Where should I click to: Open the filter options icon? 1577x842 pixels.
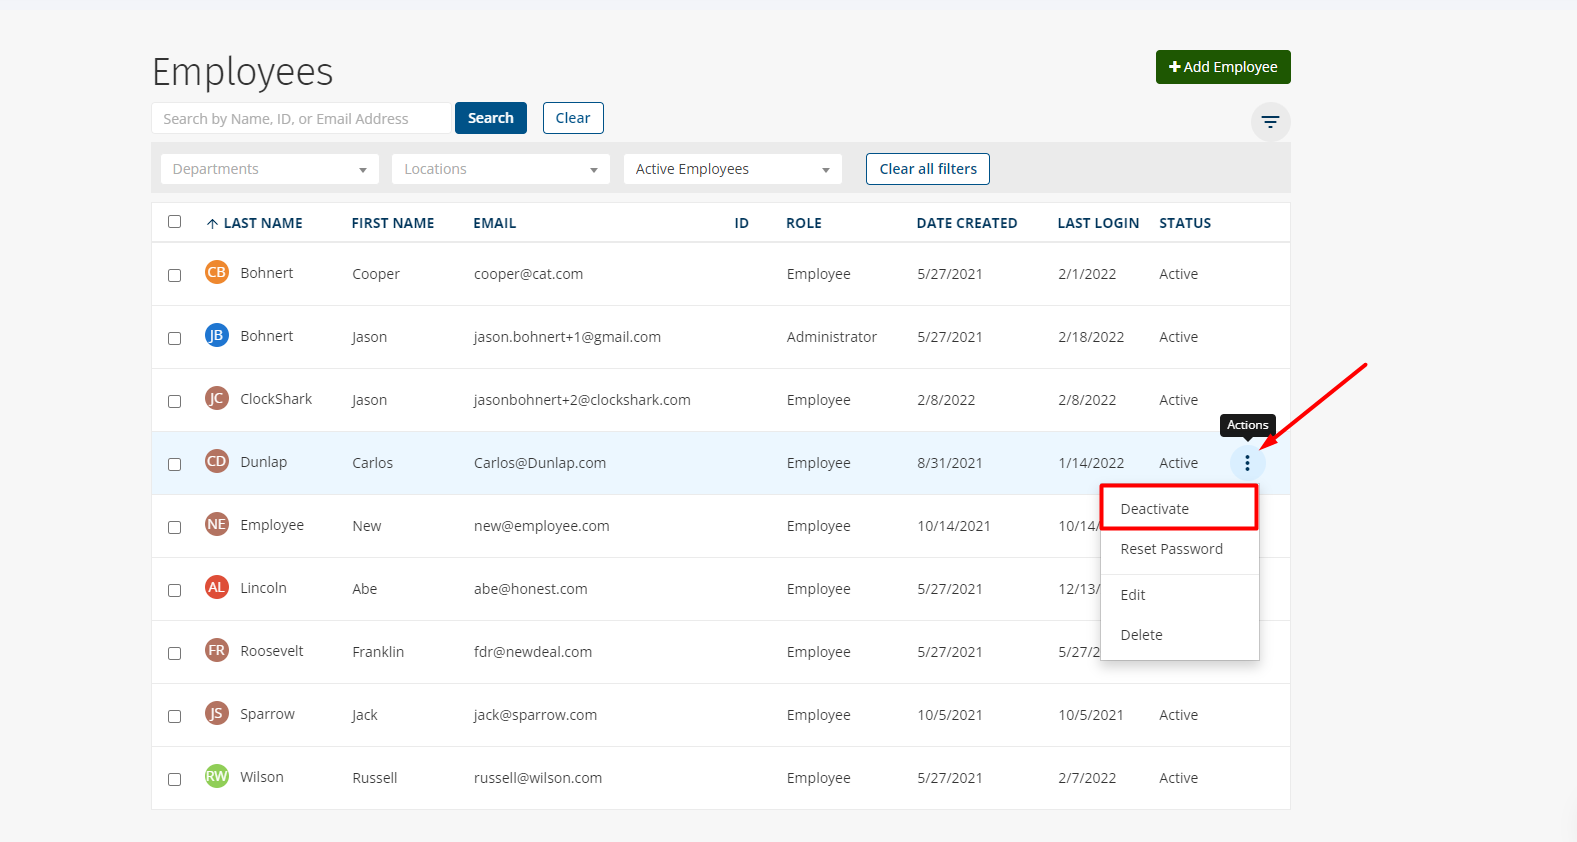tap(1270, 122)
